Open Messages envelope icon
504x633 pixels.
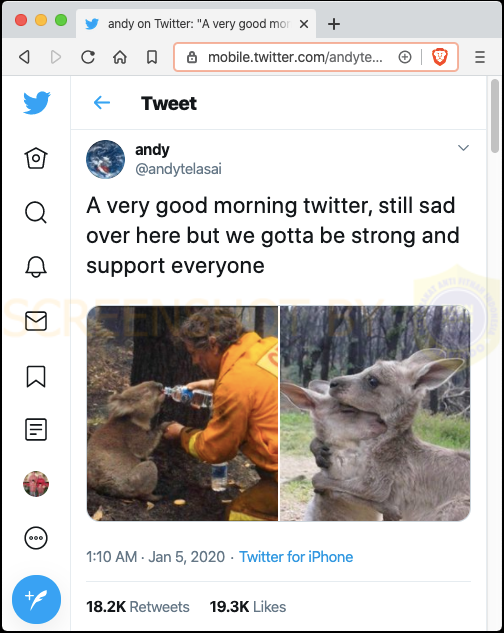tap(36, 321)
